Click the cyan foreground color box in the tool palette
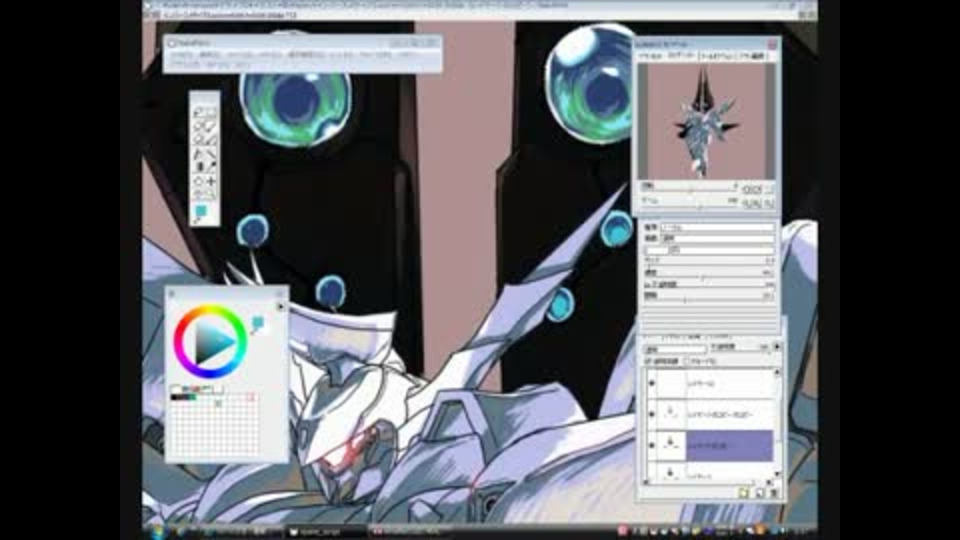This screenshot has width=960, height=540. pos(200,212)
